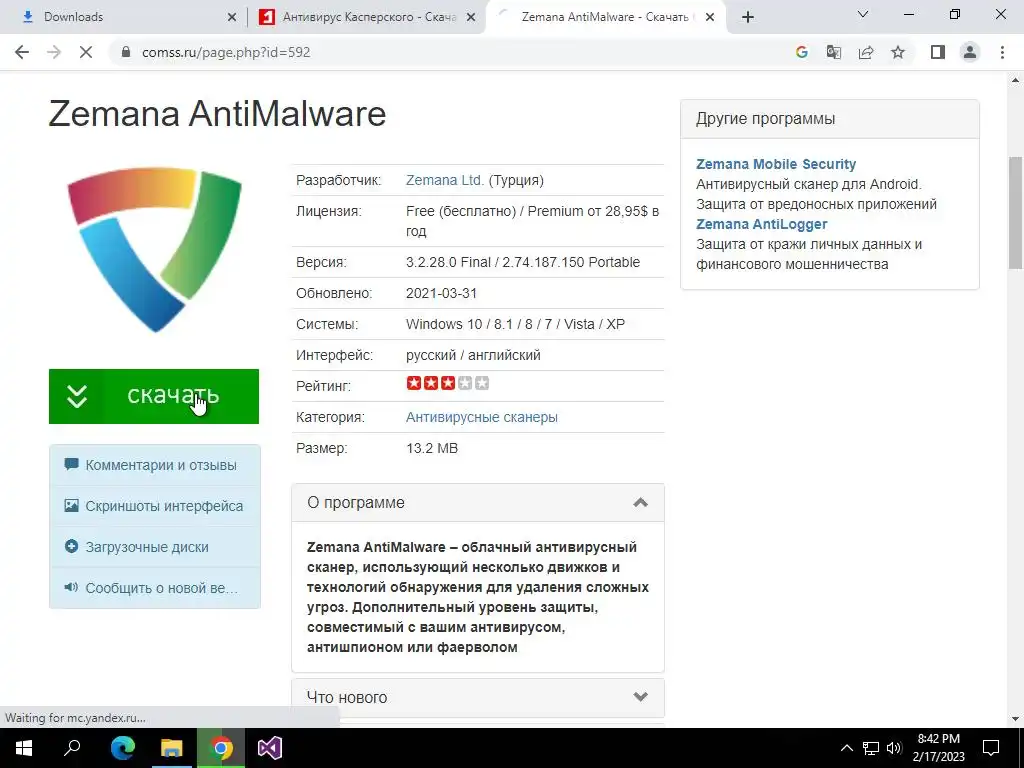
Task: Click the page vertical scrollbar thumb
Action: click(1016, 213)
